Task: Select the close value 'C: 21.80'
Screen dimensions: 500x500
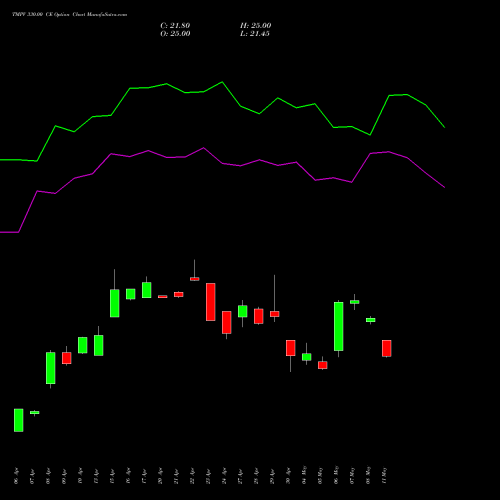Action: (x=175, y=26)
